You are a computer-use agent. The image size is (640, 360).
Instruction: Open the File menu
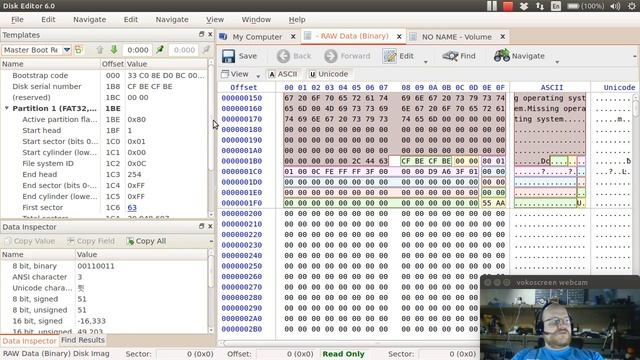pyautogui.click(x=17, y=20)
